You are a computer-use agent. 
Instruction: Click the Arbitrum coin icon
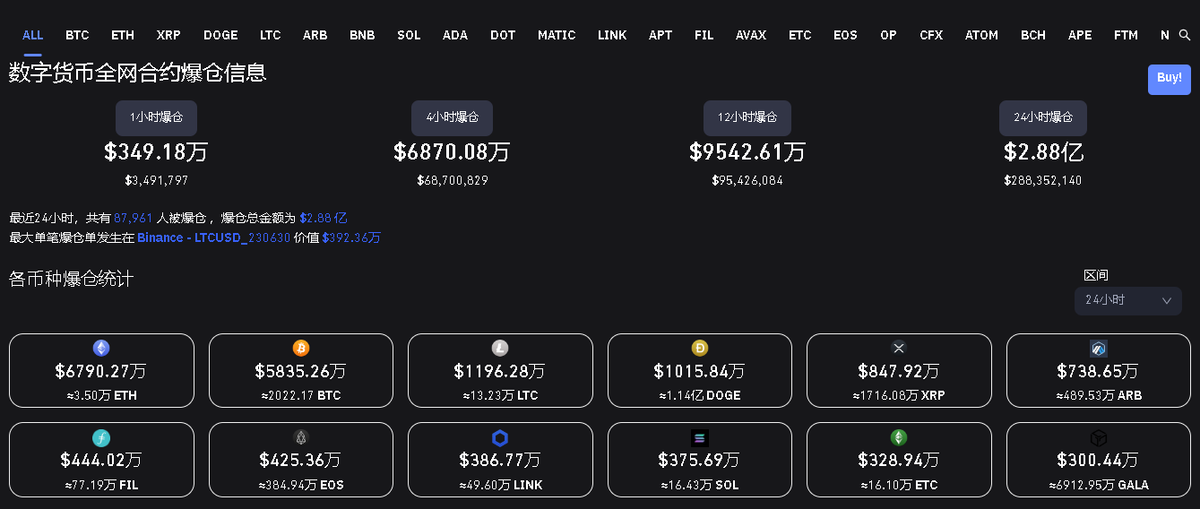click(x=1098, y=348)
